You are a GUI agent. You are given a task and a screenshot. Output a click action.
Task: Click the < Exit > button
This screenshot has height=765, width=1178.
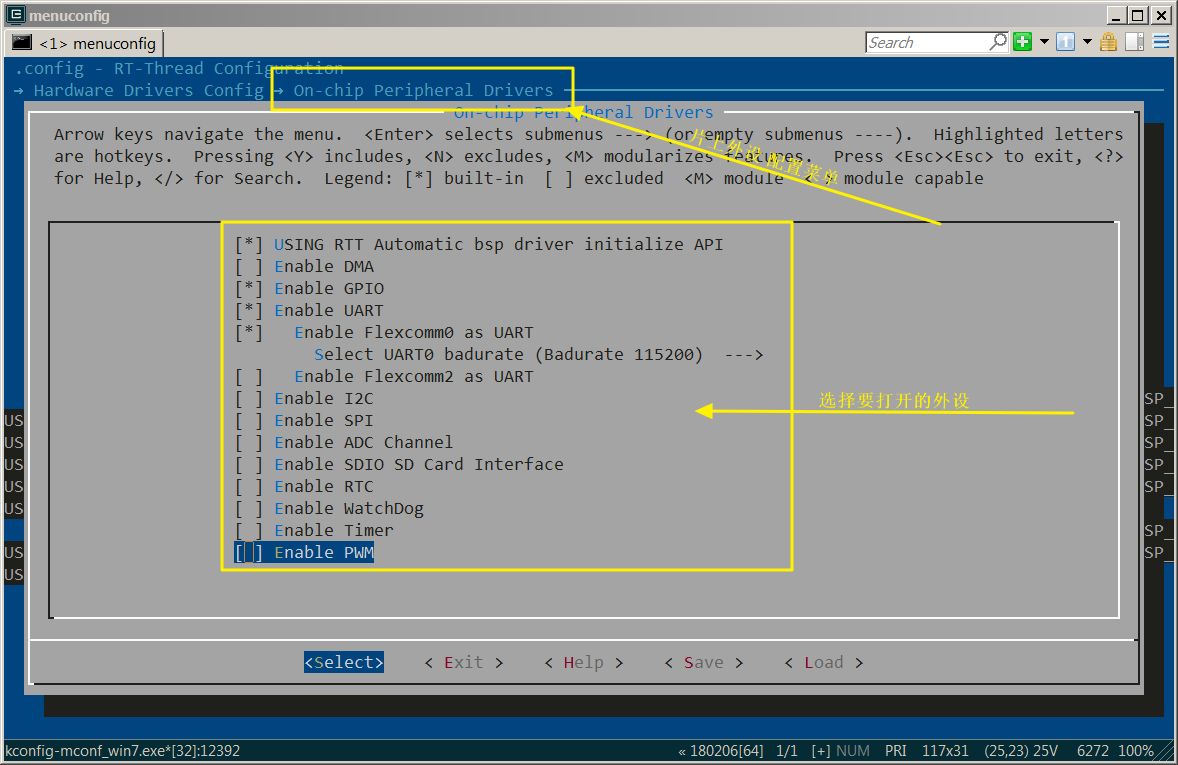463,663
